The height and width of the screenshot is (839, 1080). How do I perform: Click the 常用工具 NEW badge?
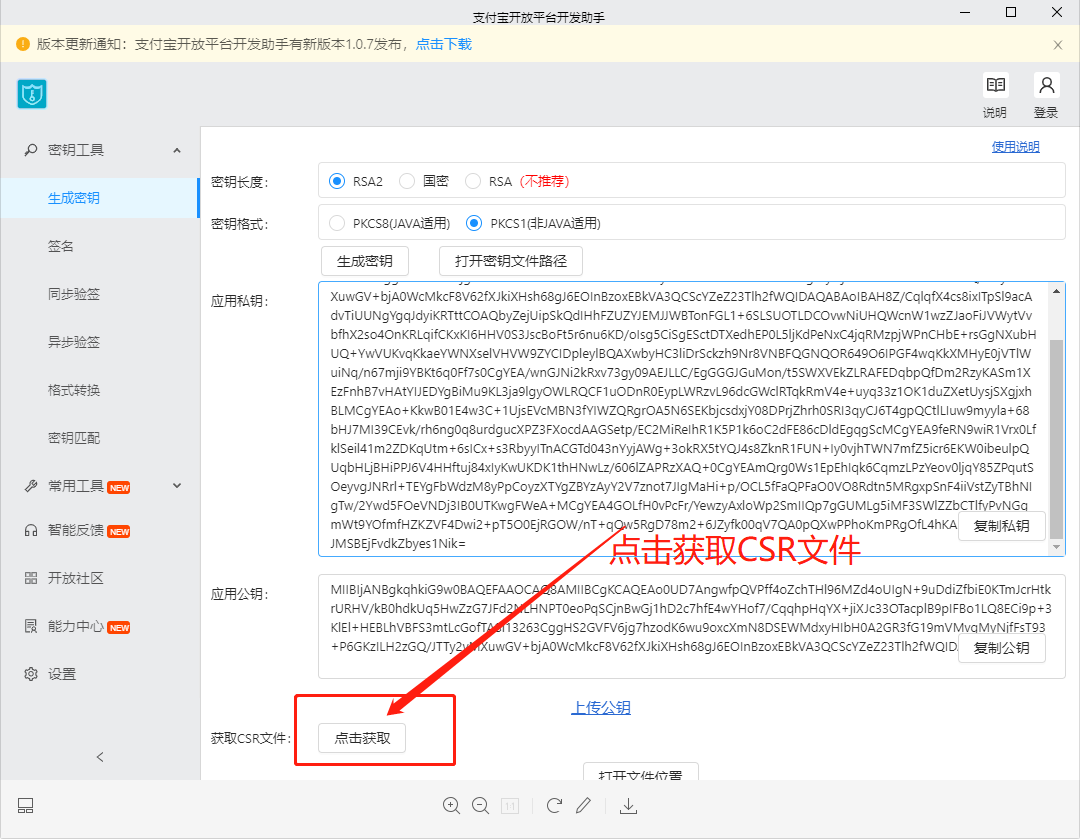coord(119,488)
